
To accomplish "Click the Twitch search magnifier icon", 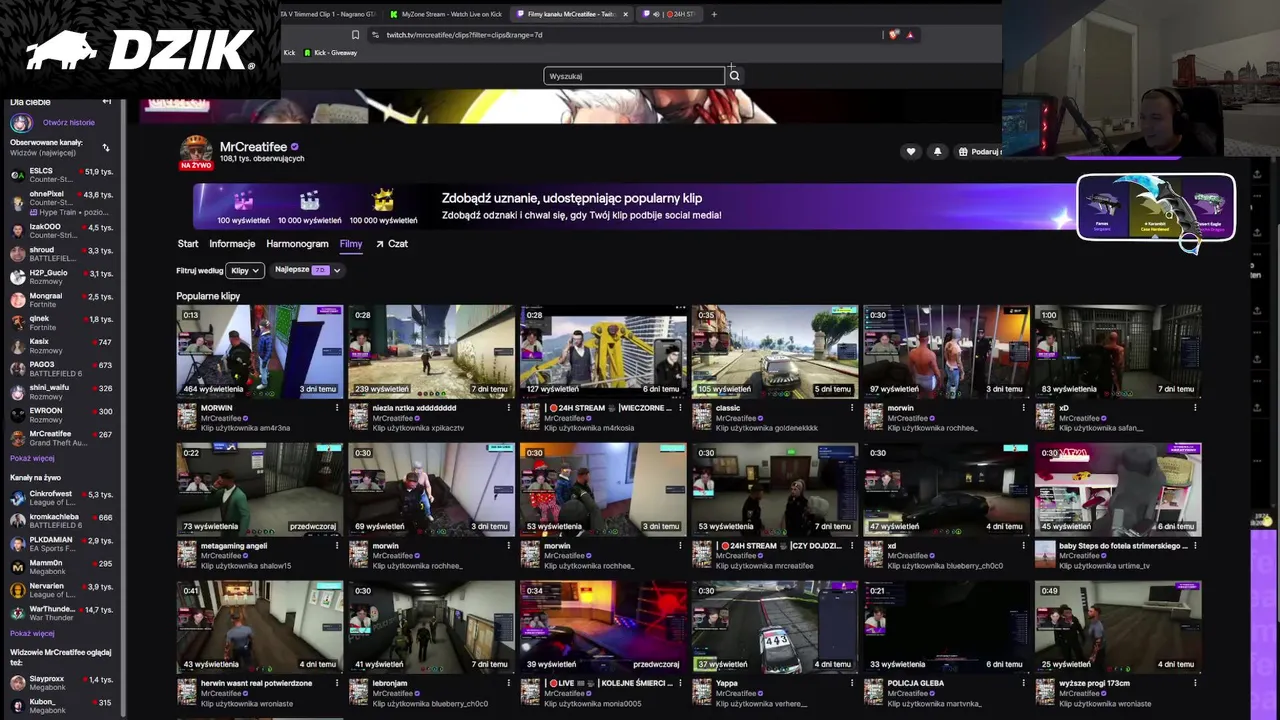I will pyautogui.click(x=734, y=76).
